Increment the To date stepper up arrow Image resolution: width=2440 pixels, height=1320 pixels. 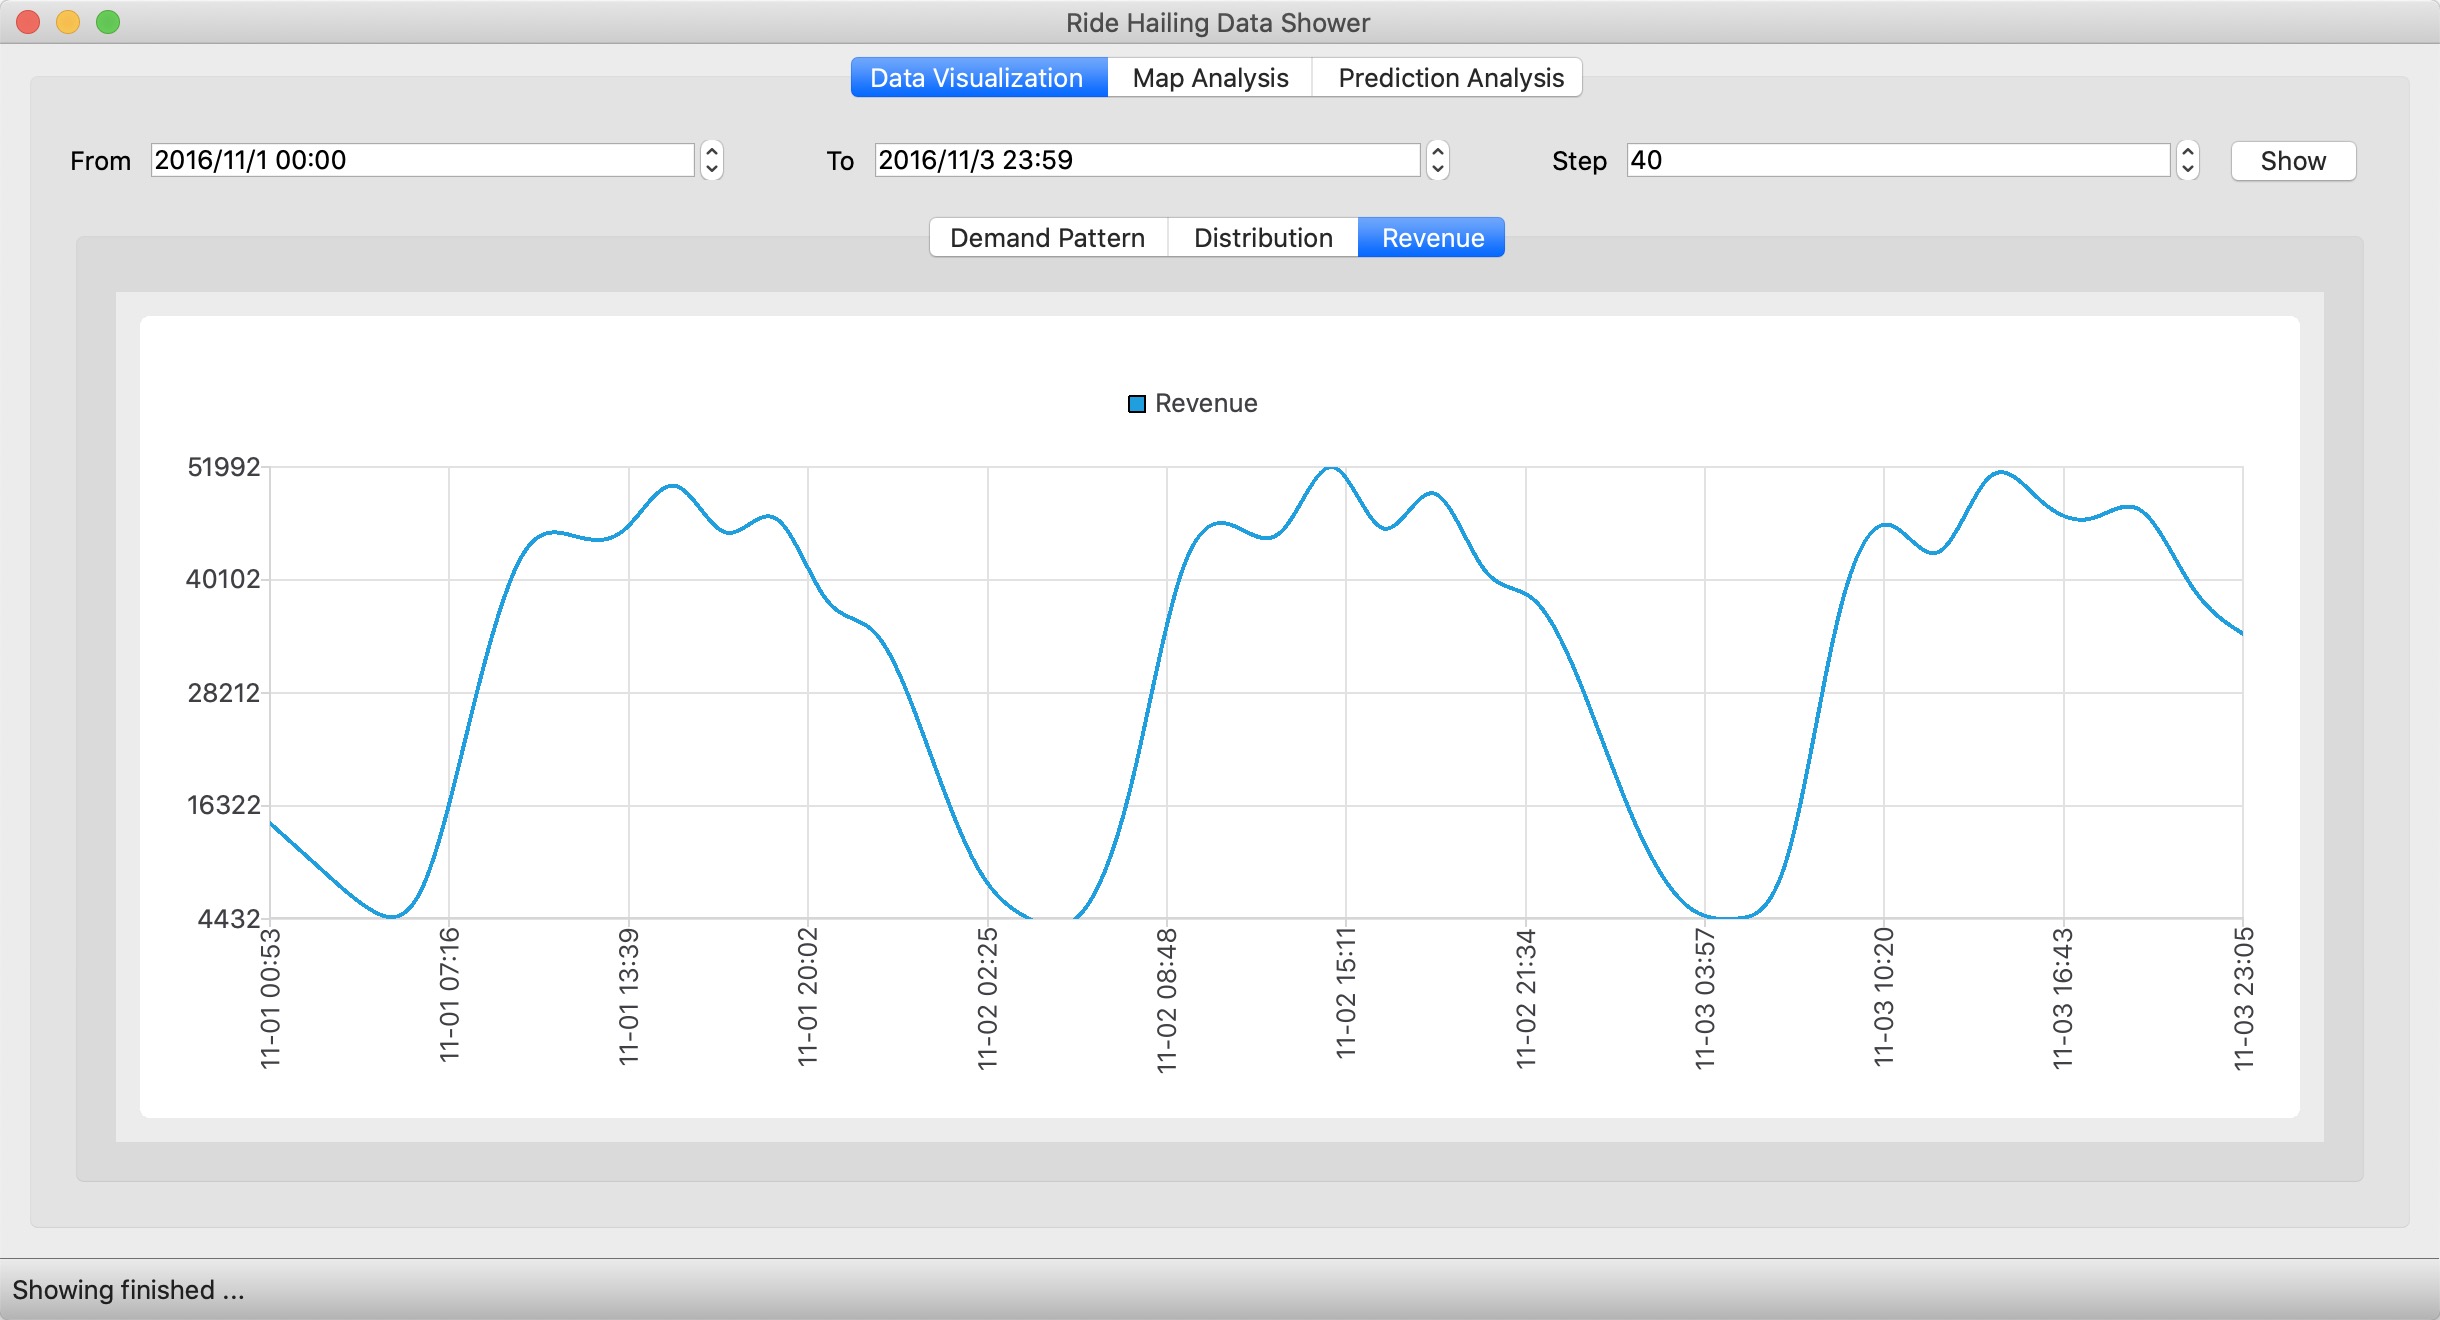click(x=1437, y=152)
